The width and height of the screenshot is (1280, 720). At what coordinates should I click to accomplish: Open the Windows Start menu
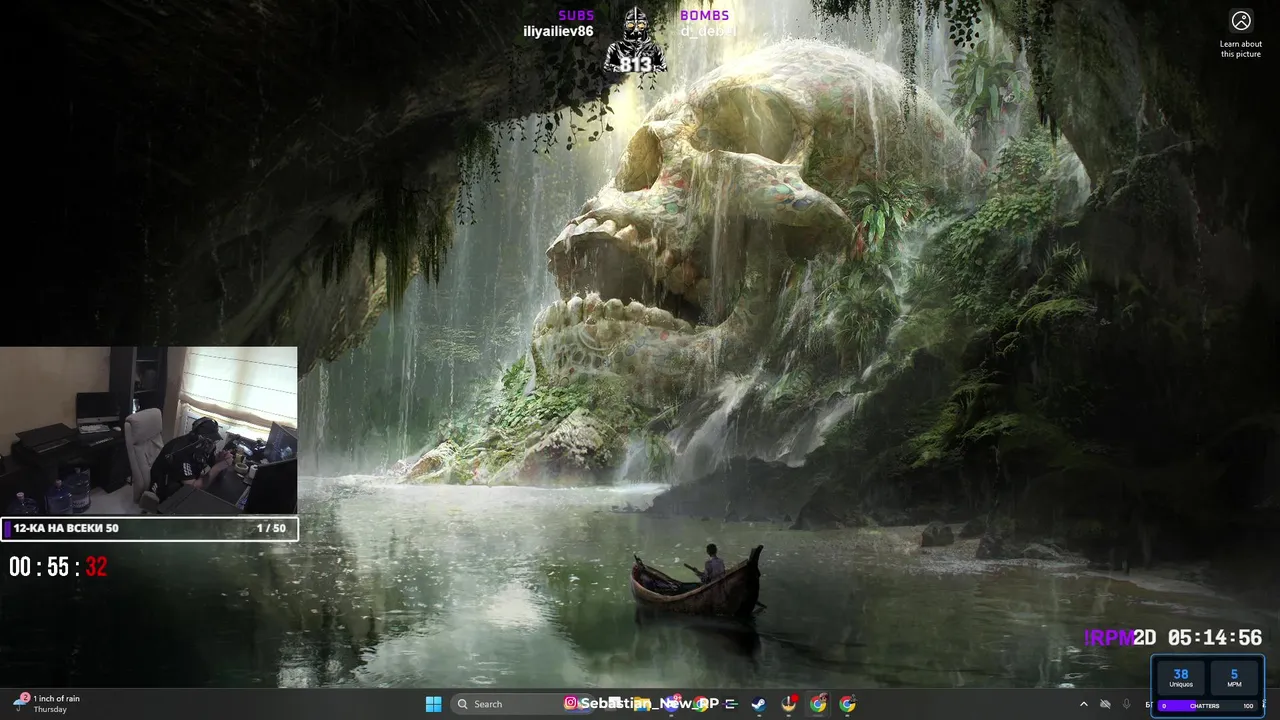433,704
